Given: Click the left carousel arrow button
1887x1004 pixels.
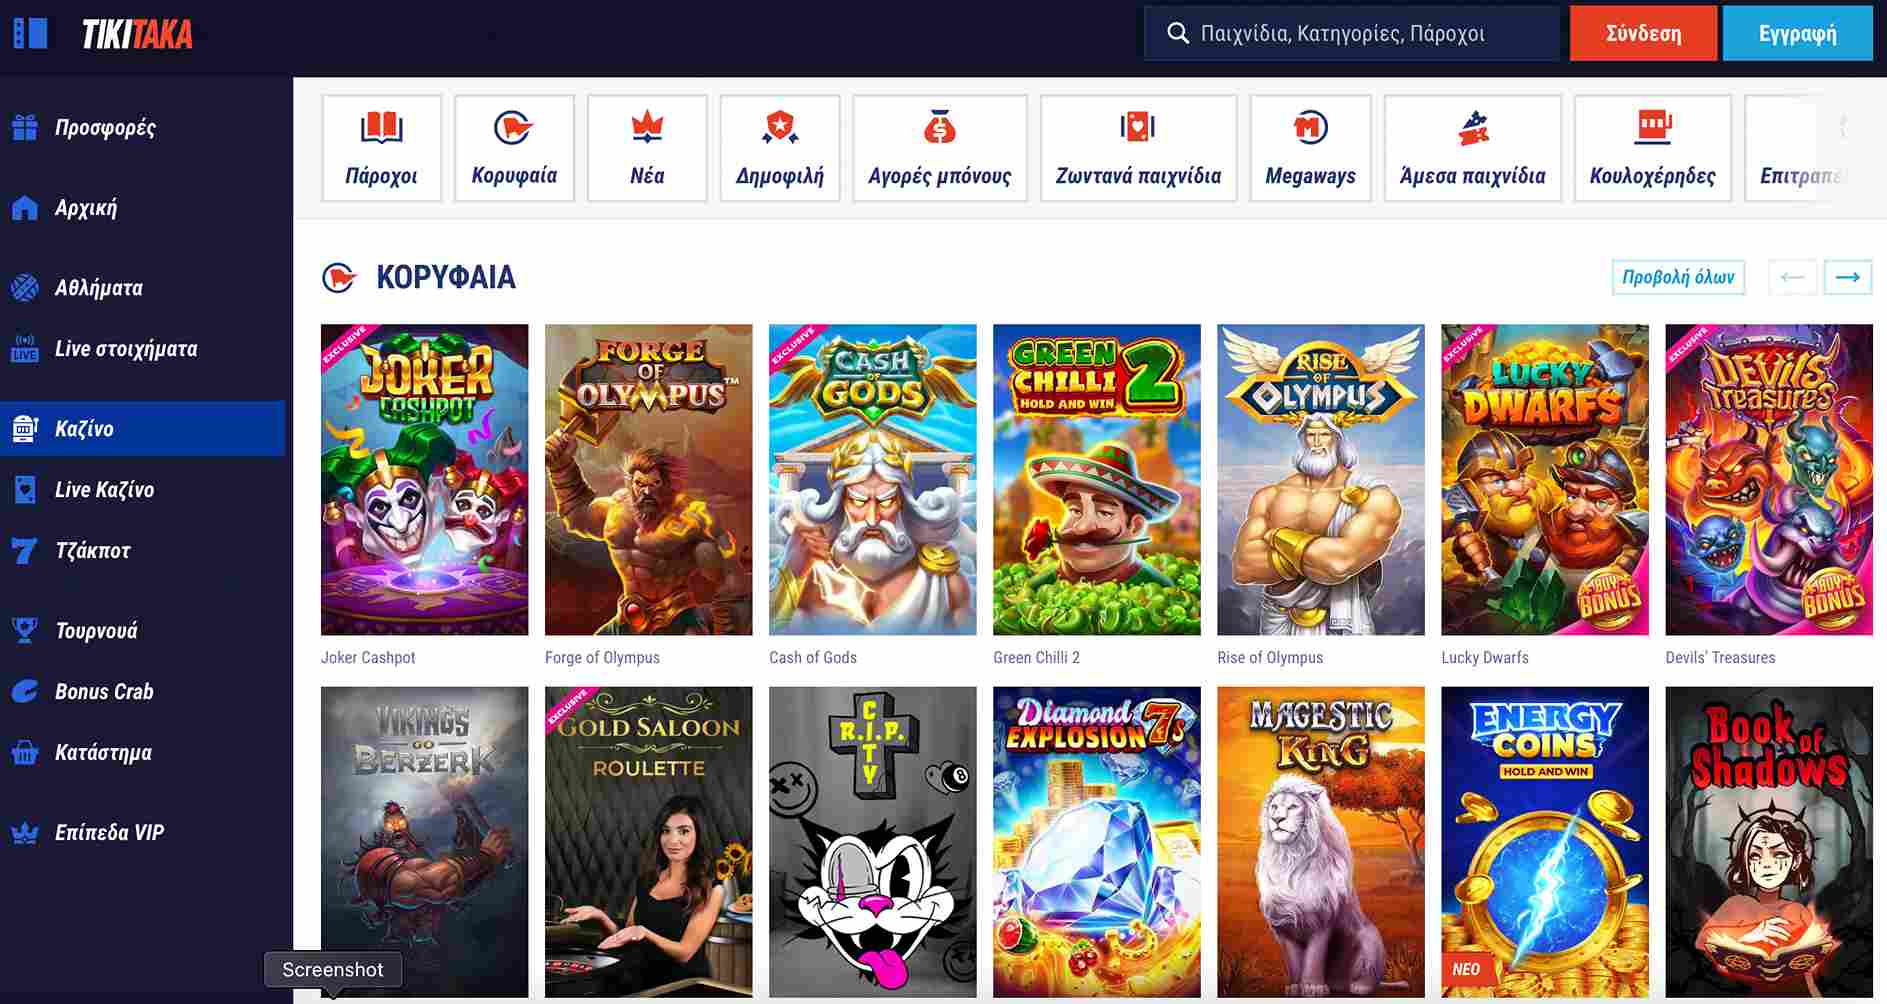Looking at the screenshot, I should [1792, 277].
